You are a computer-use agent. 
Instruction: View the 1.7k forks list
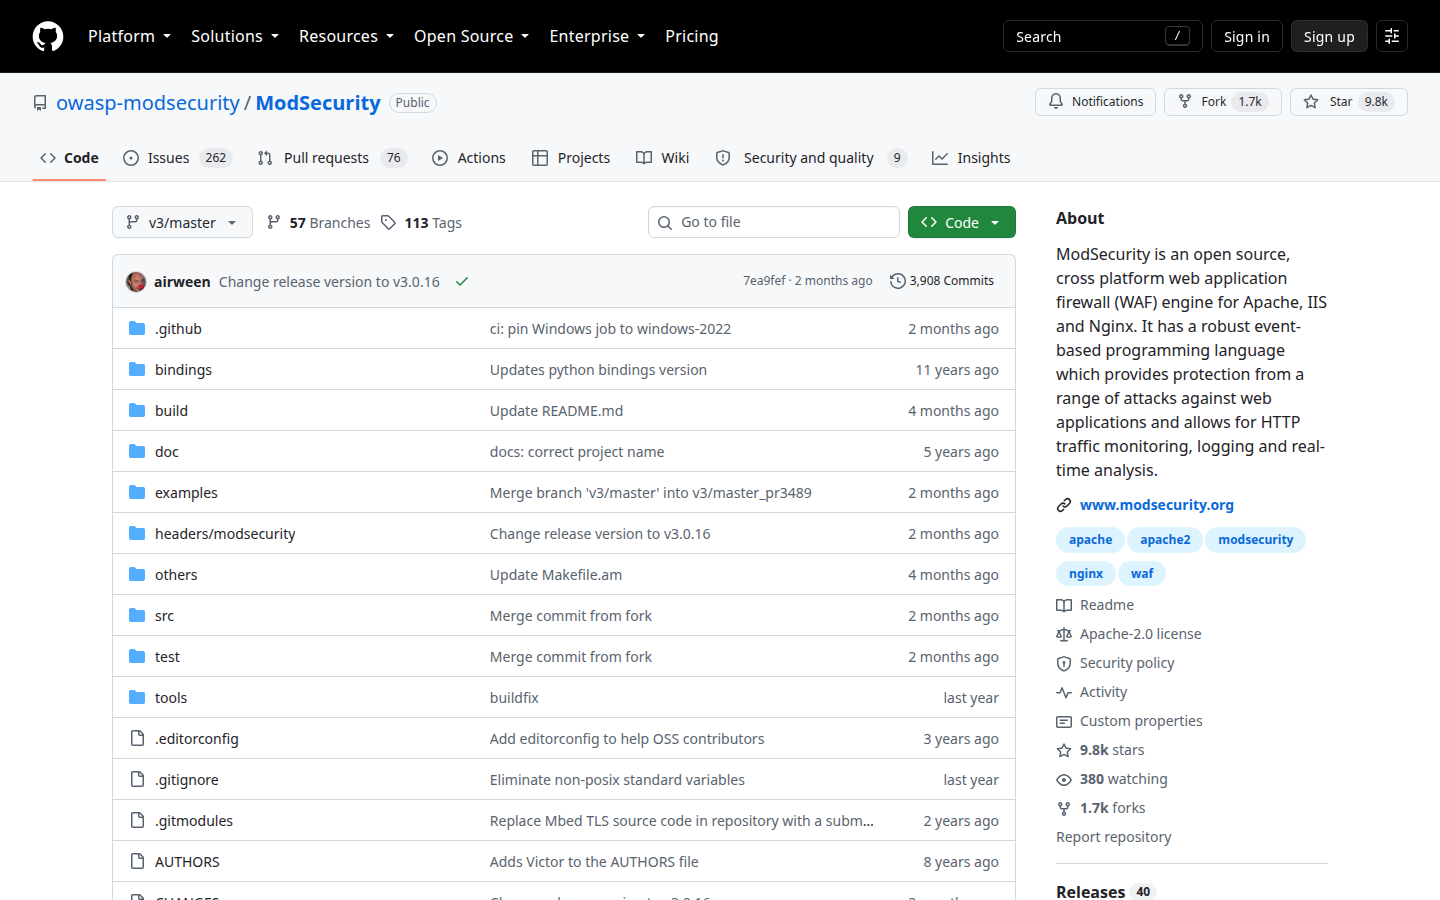[x=1101, y=808]
